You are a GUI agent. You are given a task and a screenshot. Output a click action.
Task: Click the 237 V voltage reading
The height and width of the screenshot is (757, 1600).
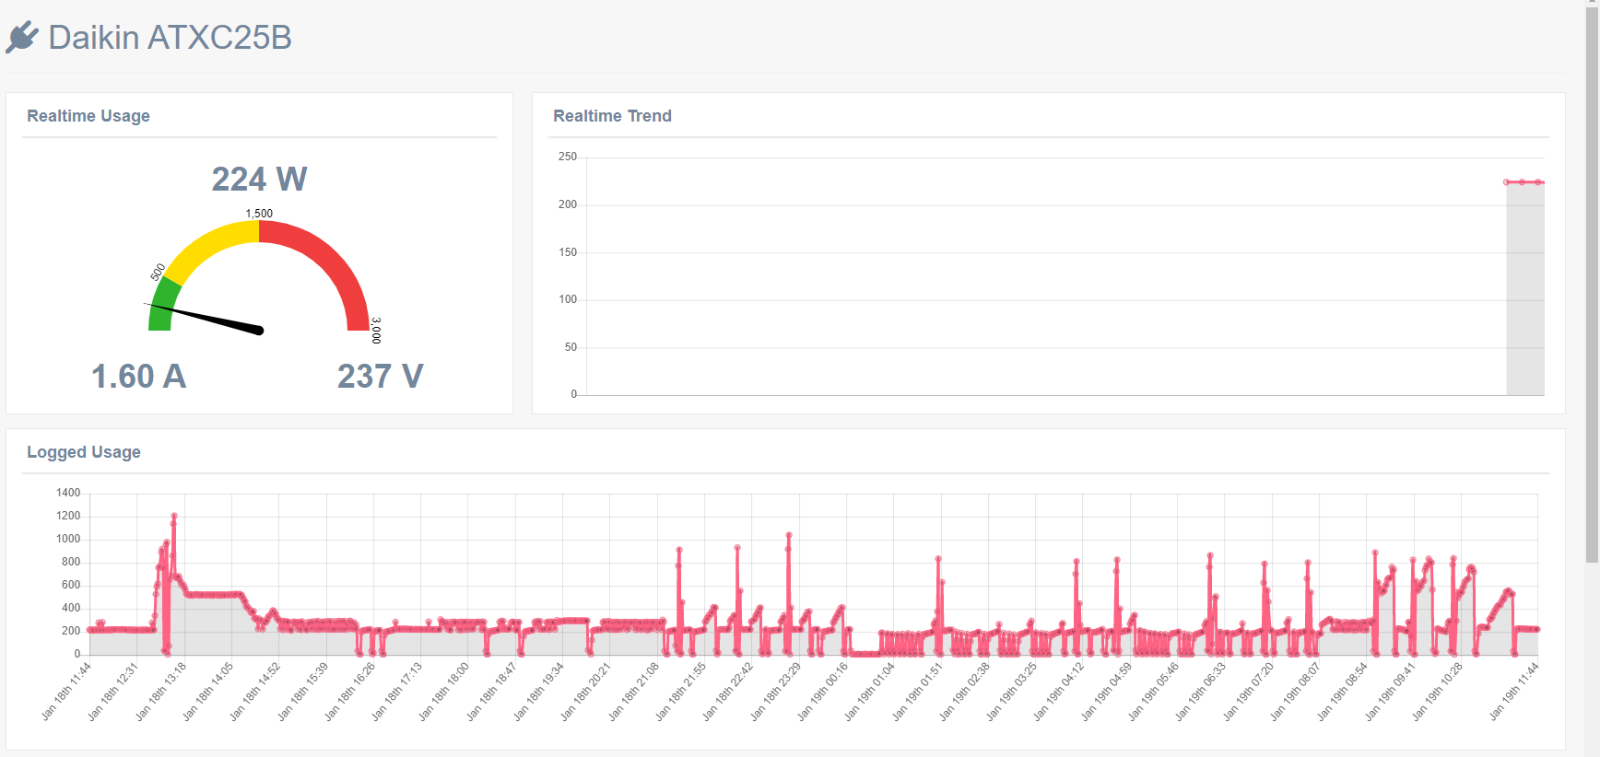click(x=380, y=376)
